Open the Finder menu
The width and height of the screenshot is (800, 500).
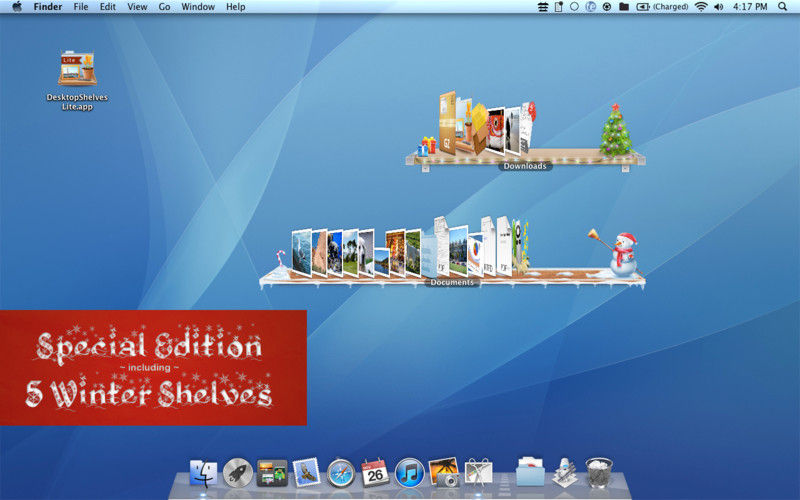[48, 7]
